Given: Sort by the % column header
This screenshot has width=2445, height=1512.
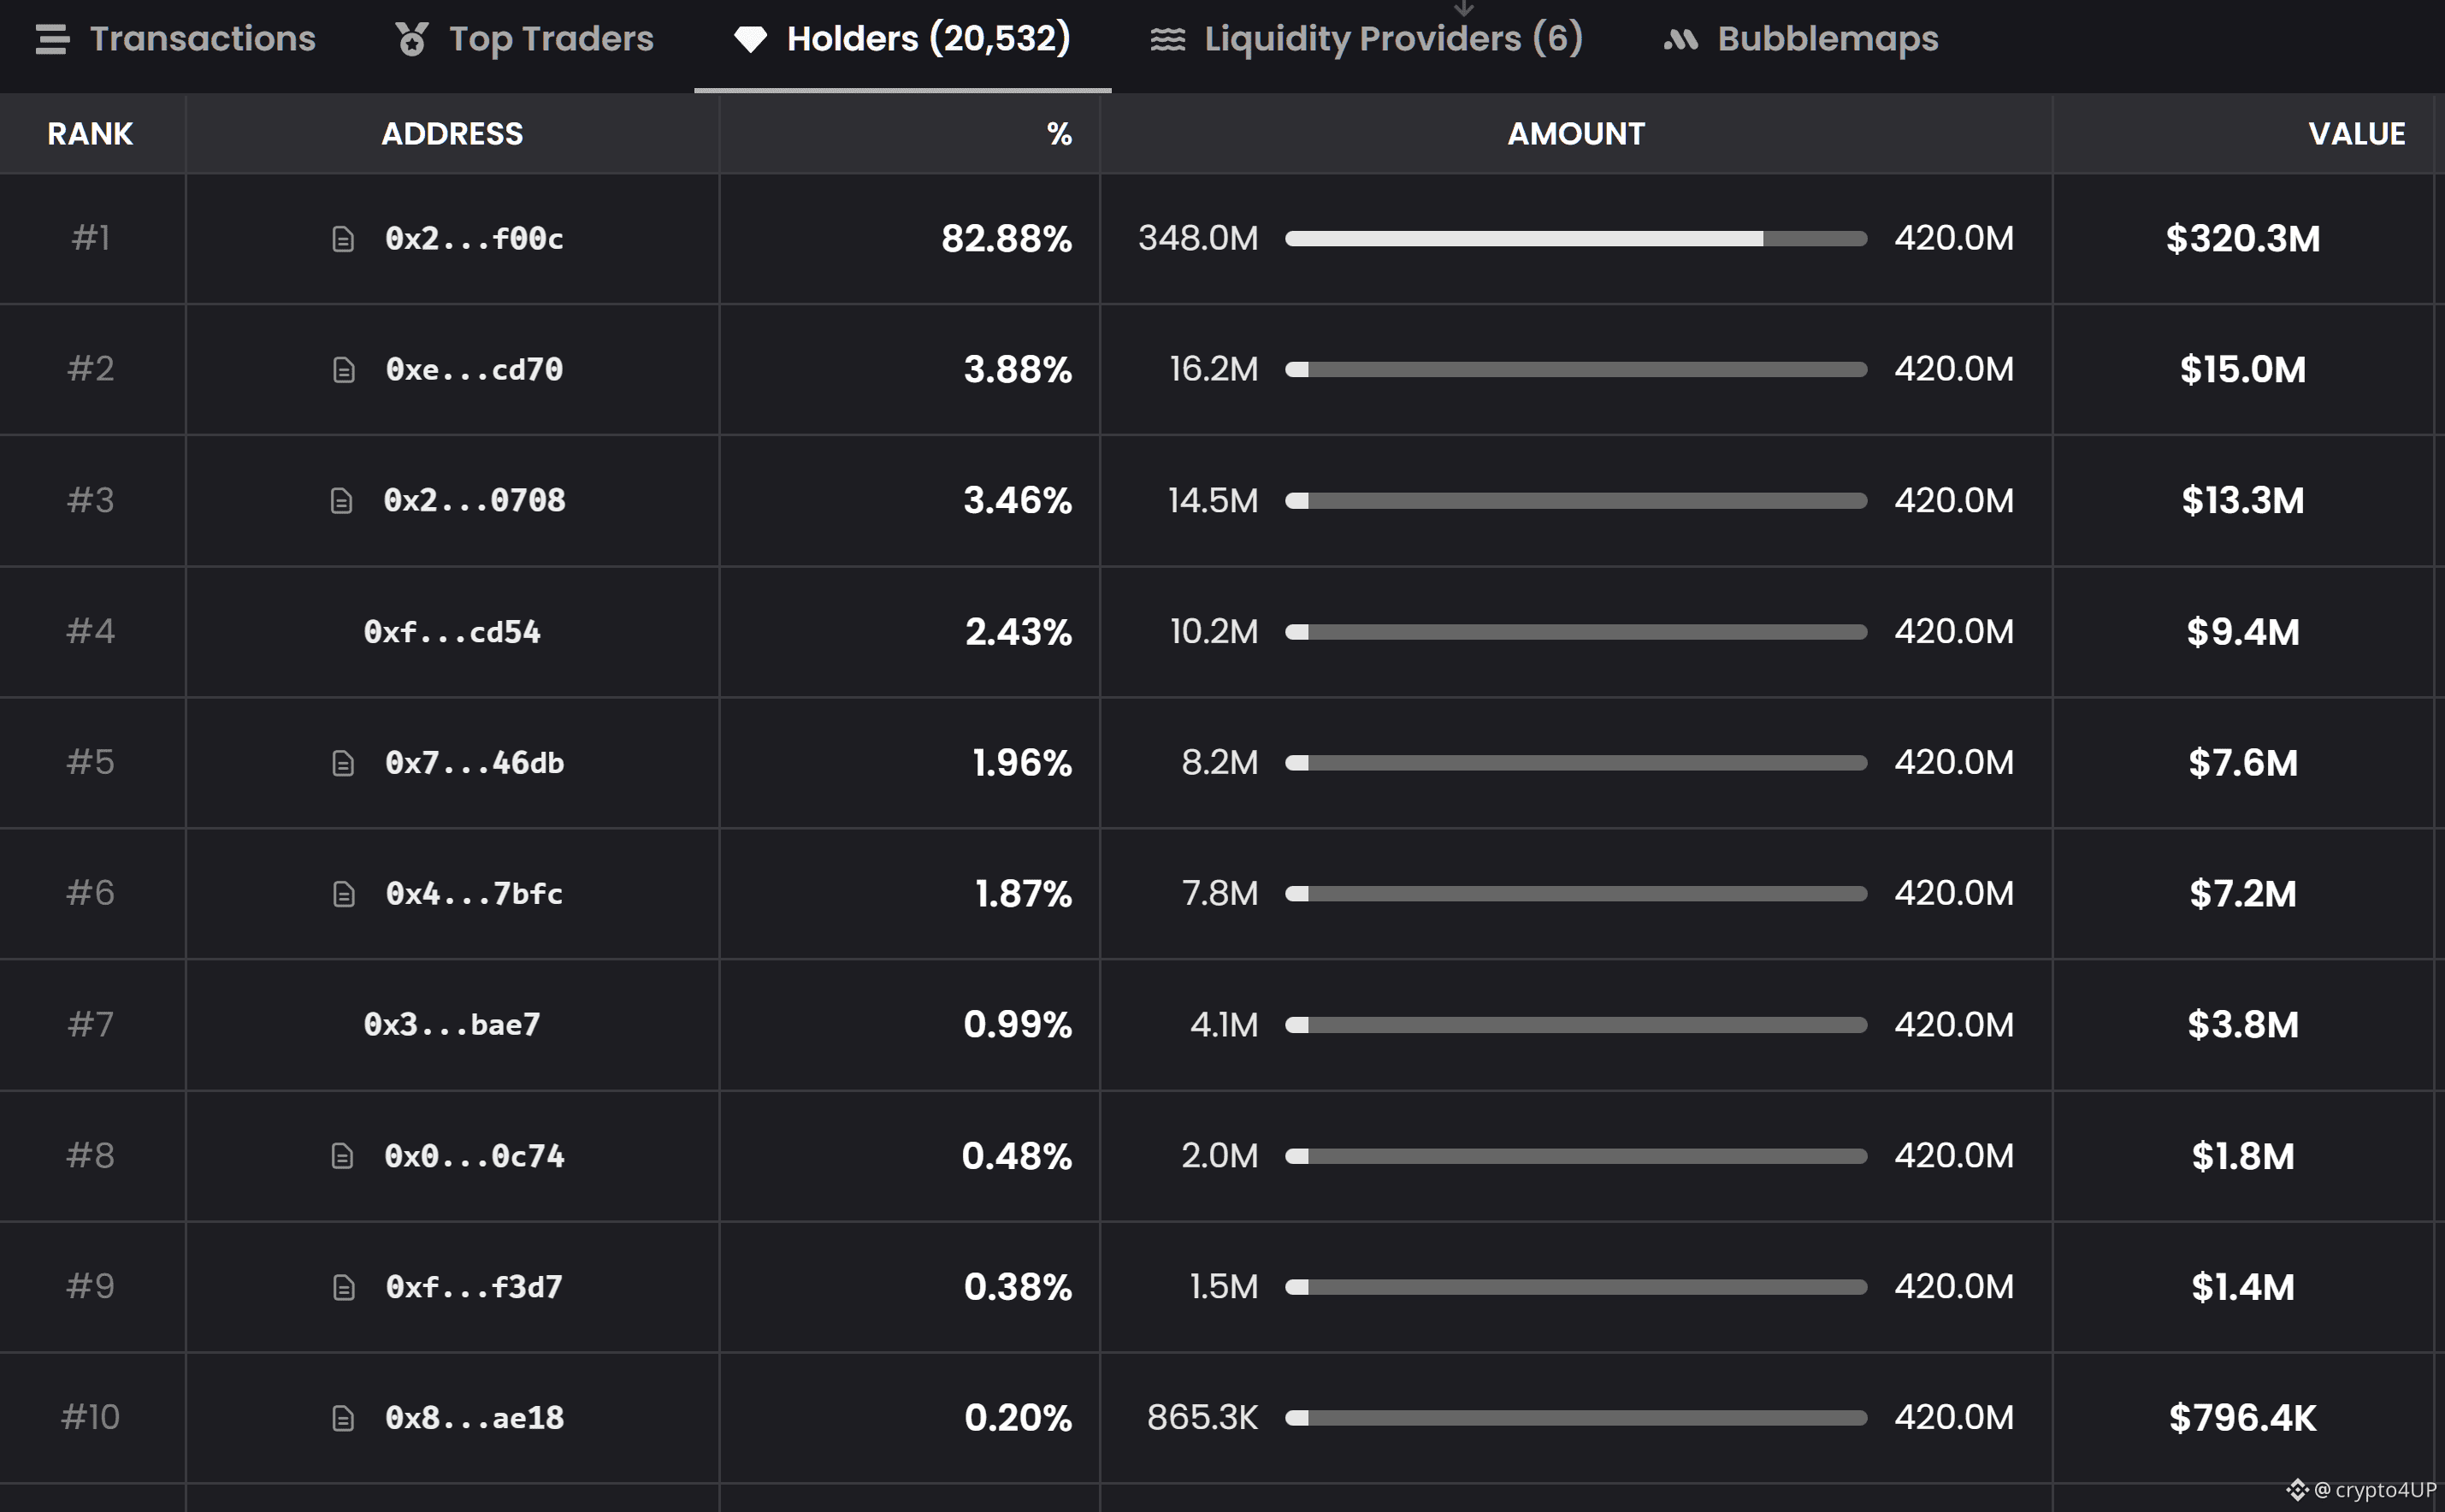Looking at the screenshot, I should (x=1059, y=134).
